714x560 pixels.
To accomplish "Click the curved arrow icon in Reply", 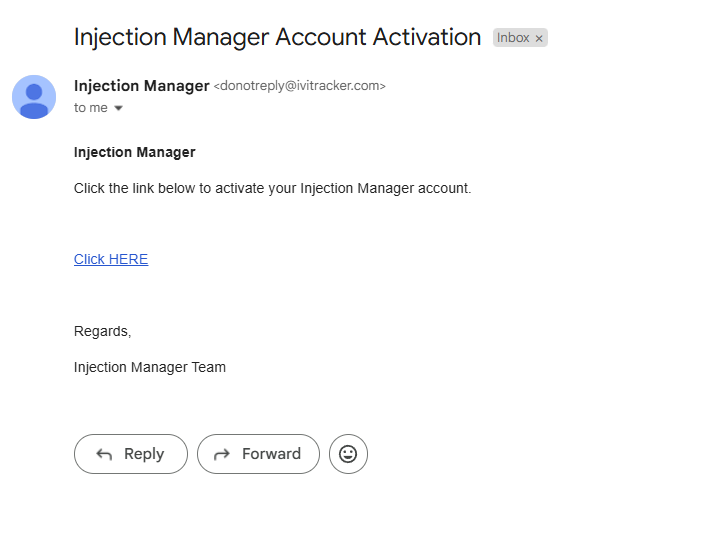I will [104, 454].
